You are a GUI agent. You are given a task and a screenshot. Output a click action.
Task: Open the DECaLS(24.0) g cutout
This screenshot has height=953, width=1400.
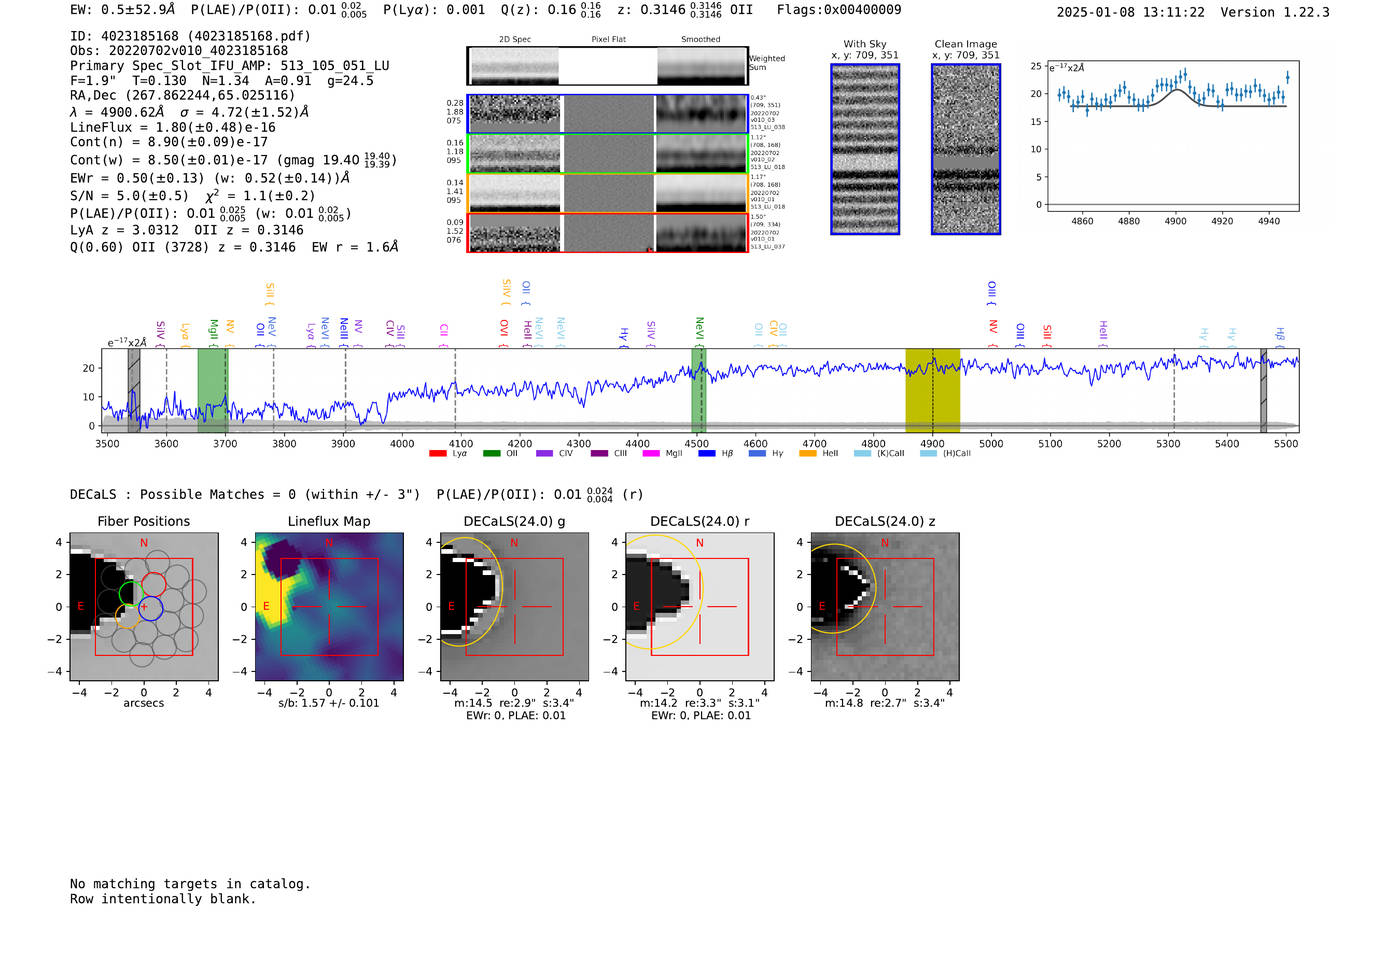tap(514, 606)
